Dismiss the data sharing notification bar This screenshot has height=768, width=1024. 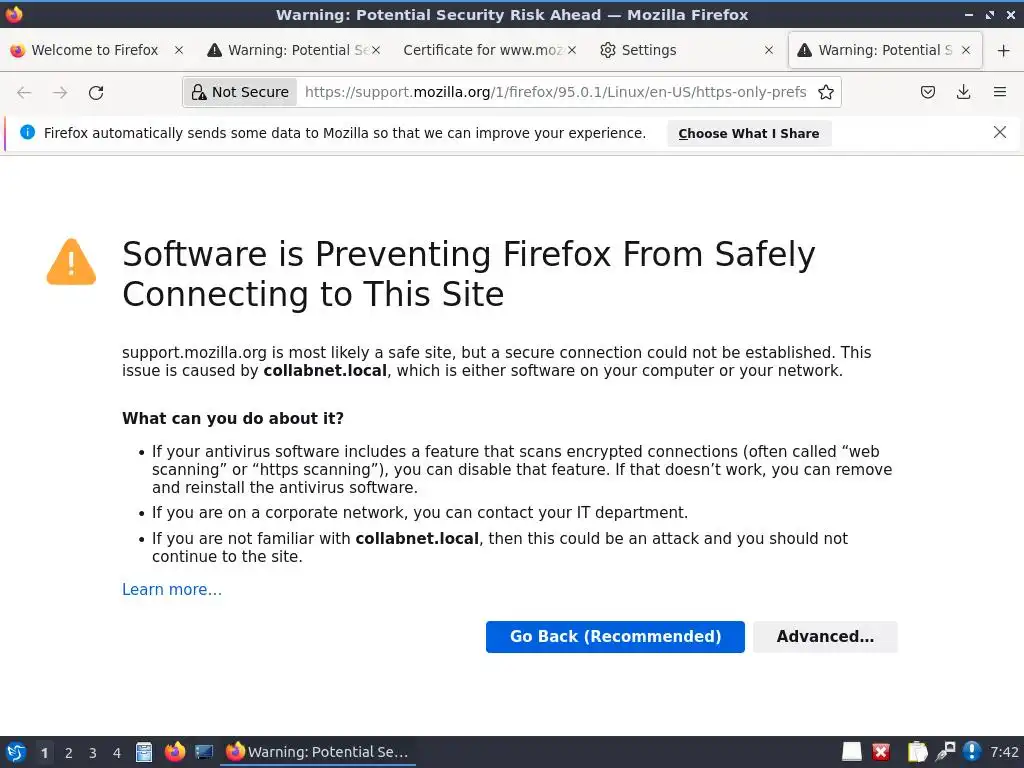point(1000,132)
